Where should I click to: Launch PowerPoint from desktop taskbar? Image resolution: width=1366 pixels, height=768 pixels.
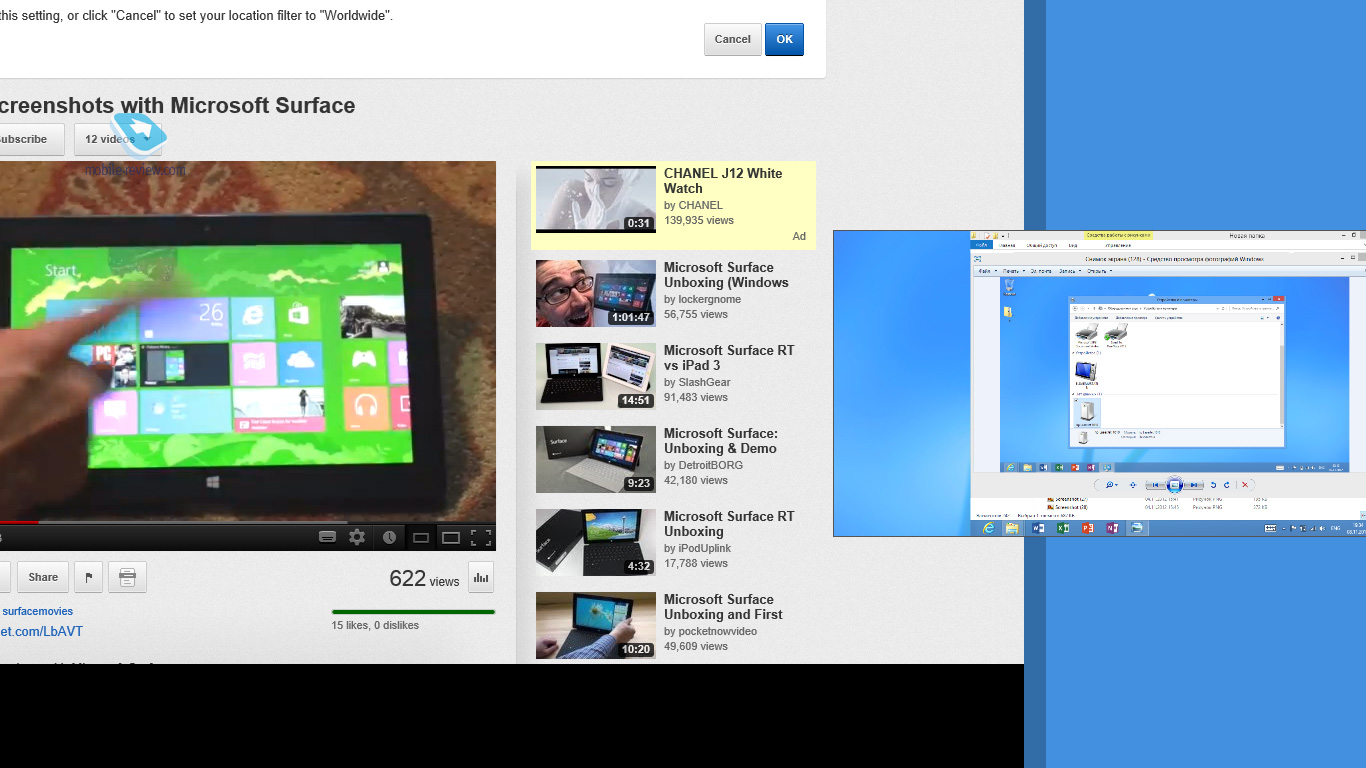(x=1088, y=528)
